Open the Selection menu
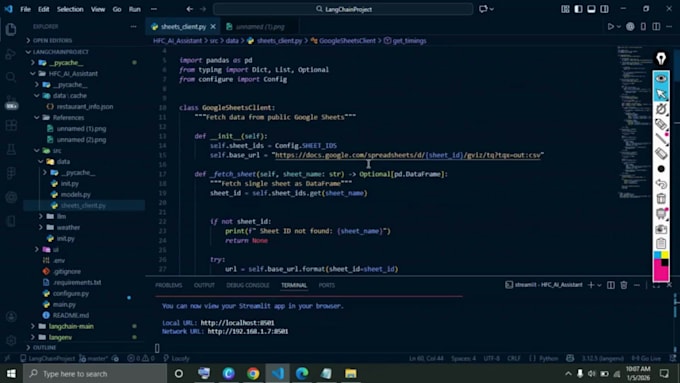 tap(70, 9)
